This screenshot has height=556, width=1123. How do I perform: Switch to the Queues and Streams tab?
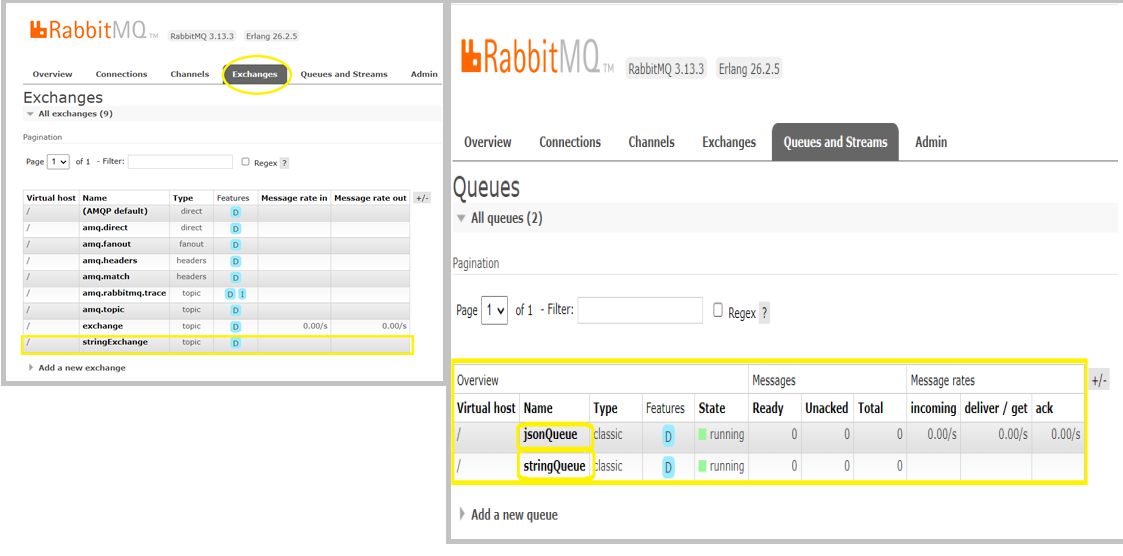pyautogui.click(x=835, y=142)
